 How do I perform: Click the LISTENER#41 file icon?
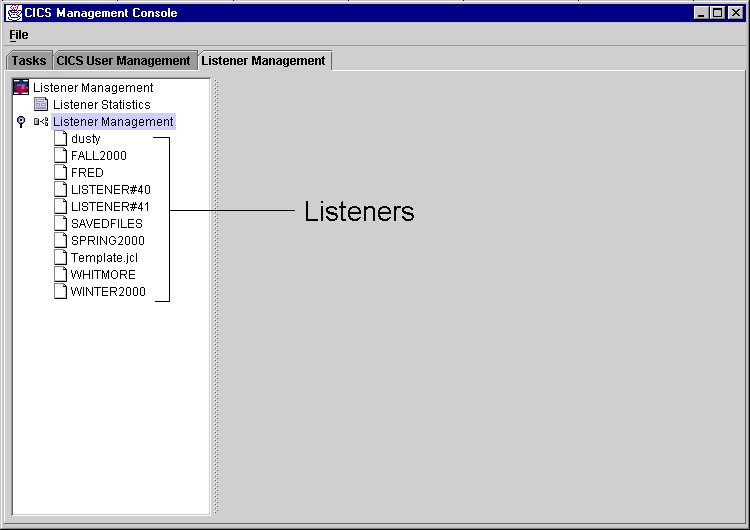(60, 206)
